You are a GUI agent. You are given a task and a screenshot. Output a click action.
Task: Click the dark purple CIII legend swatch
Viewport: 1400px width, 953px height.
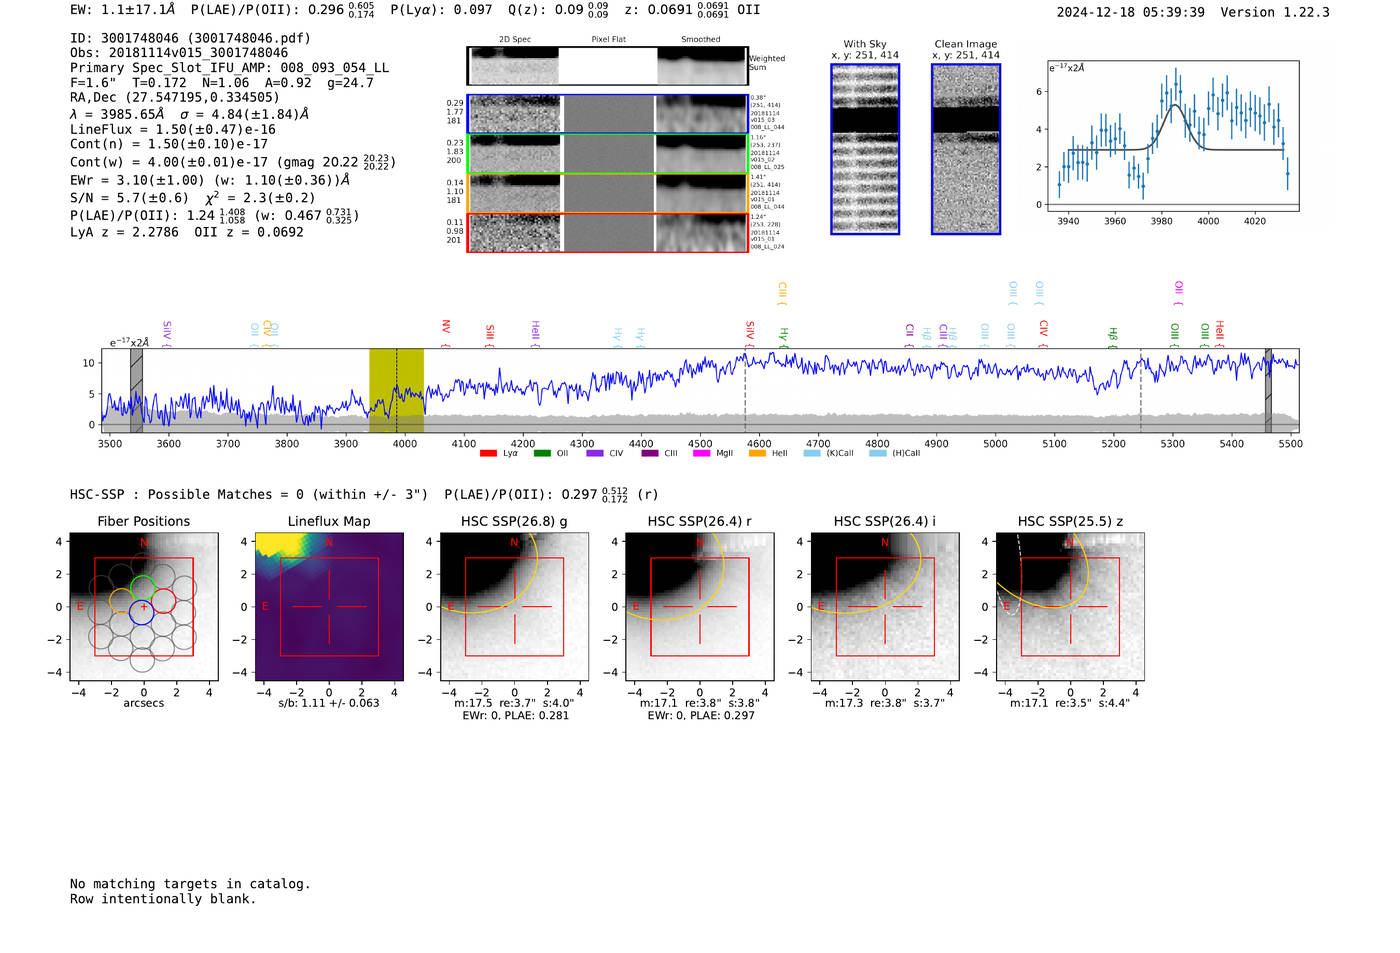(650, 454)
